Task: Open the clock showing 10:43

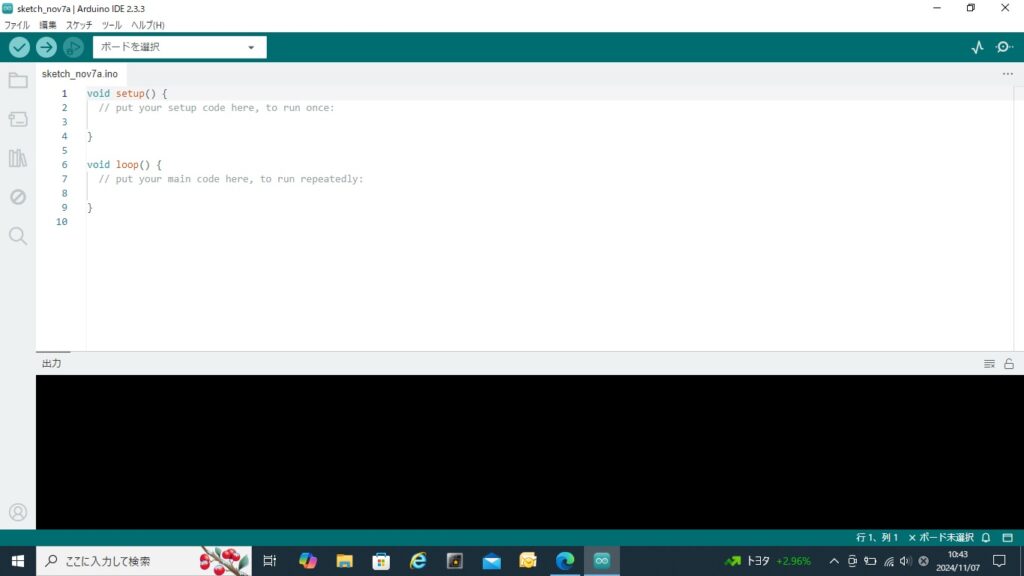Action: click(x=958, y=561)
